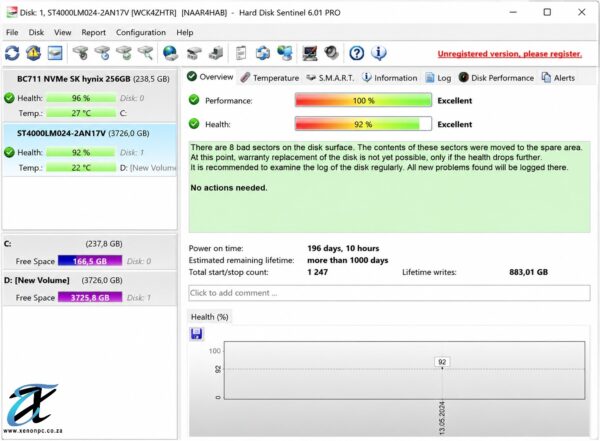600x441 pixels.
Task: Open the View menu
Action: (x=62, y=33)
